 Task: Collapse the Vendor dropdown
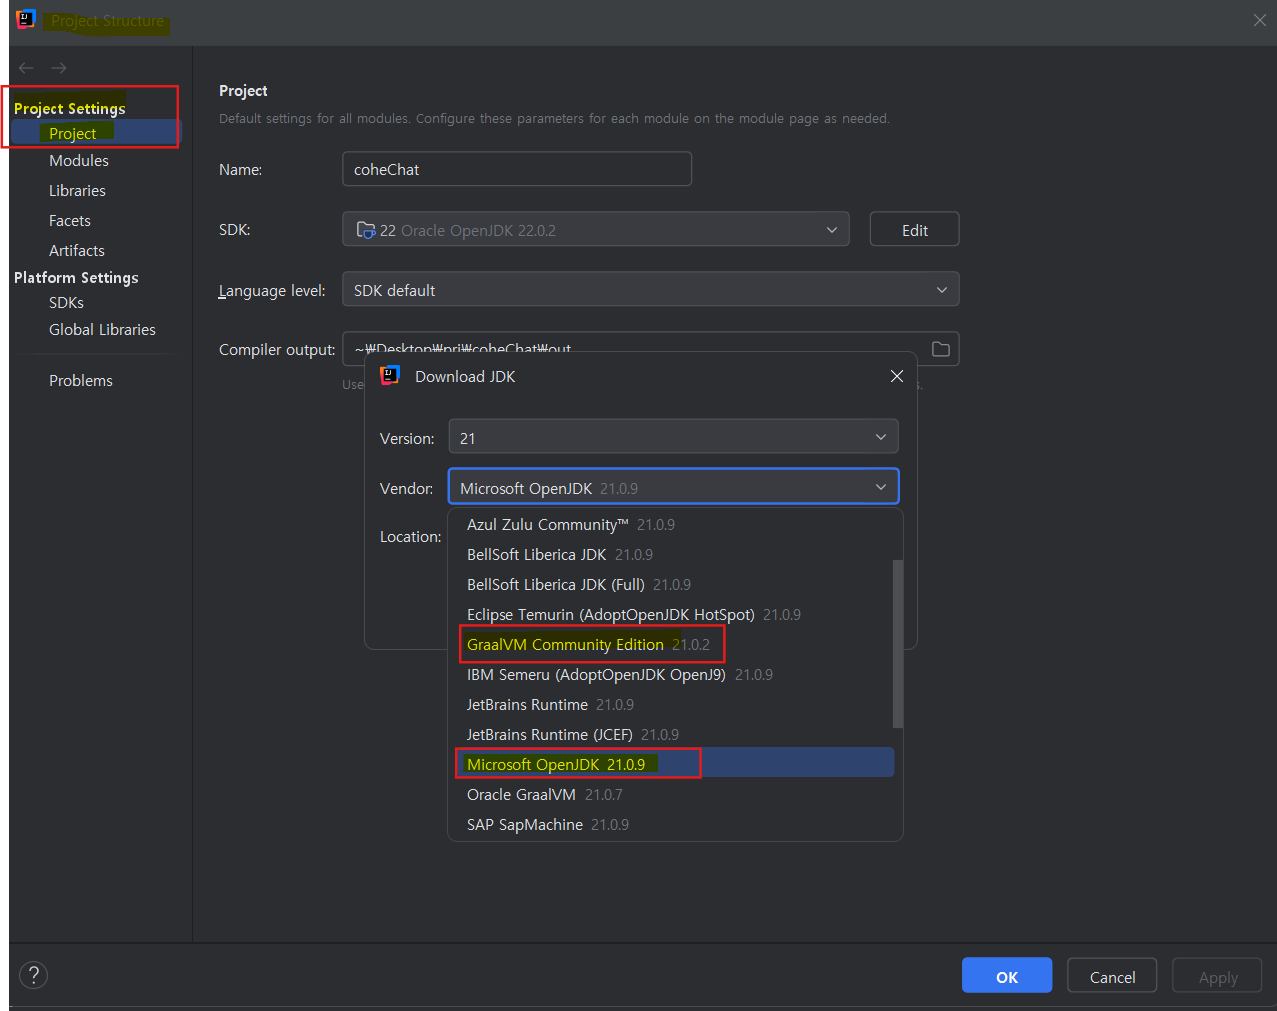pos(674,487)
